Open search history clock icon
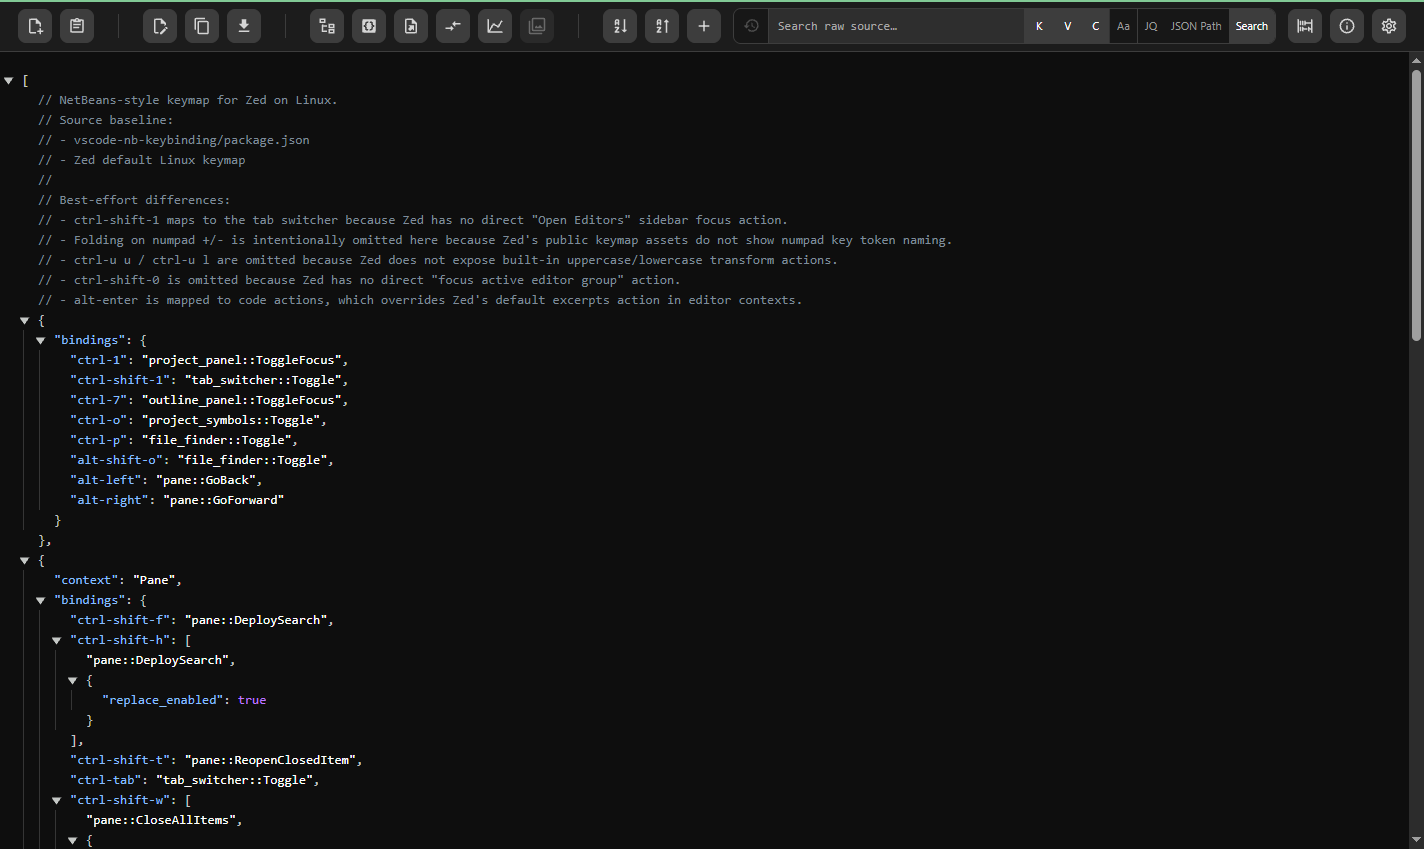 click(752, 26)
